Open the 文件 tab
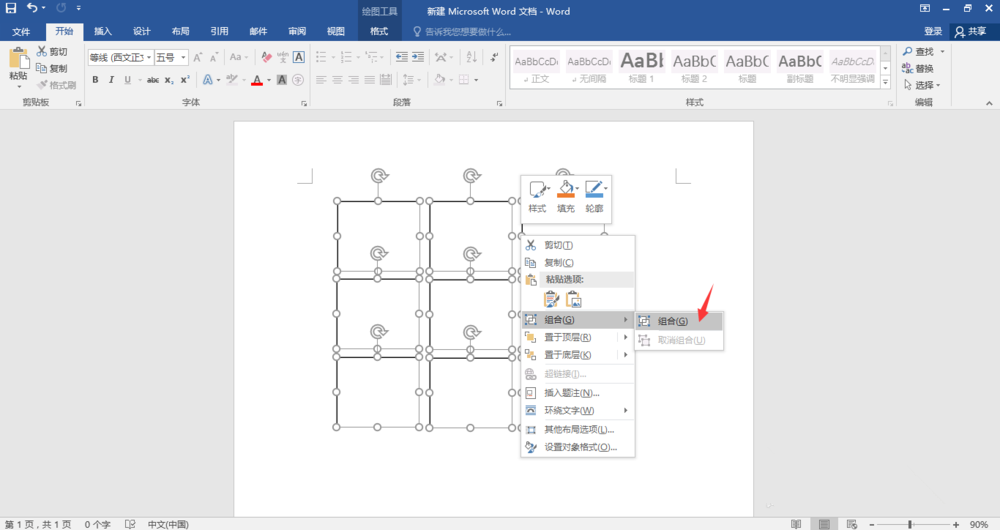This screenshot has height=530, width=1000. pyautogui.click(x=21, y=31)
